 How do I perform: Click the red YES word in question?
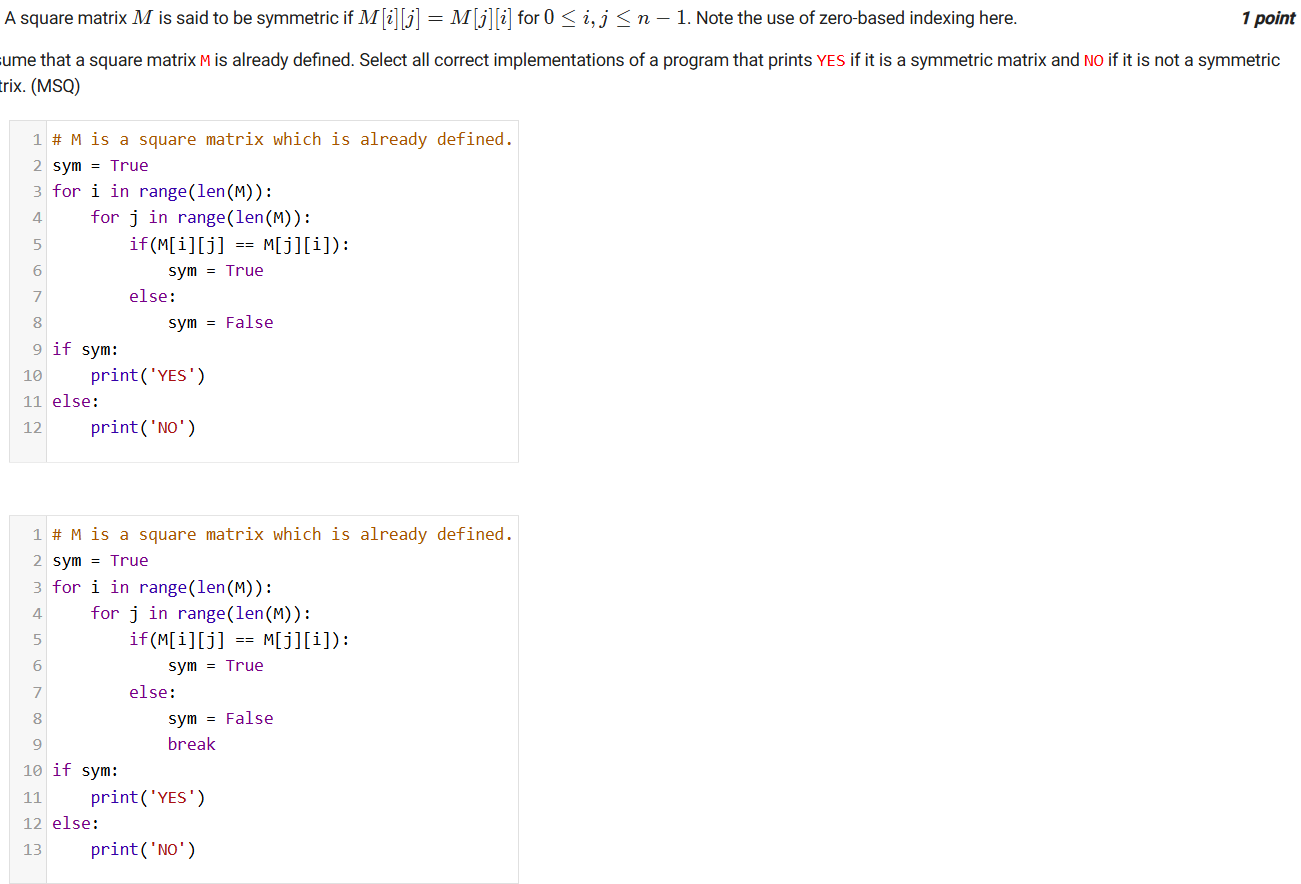(x=831, y=60)
